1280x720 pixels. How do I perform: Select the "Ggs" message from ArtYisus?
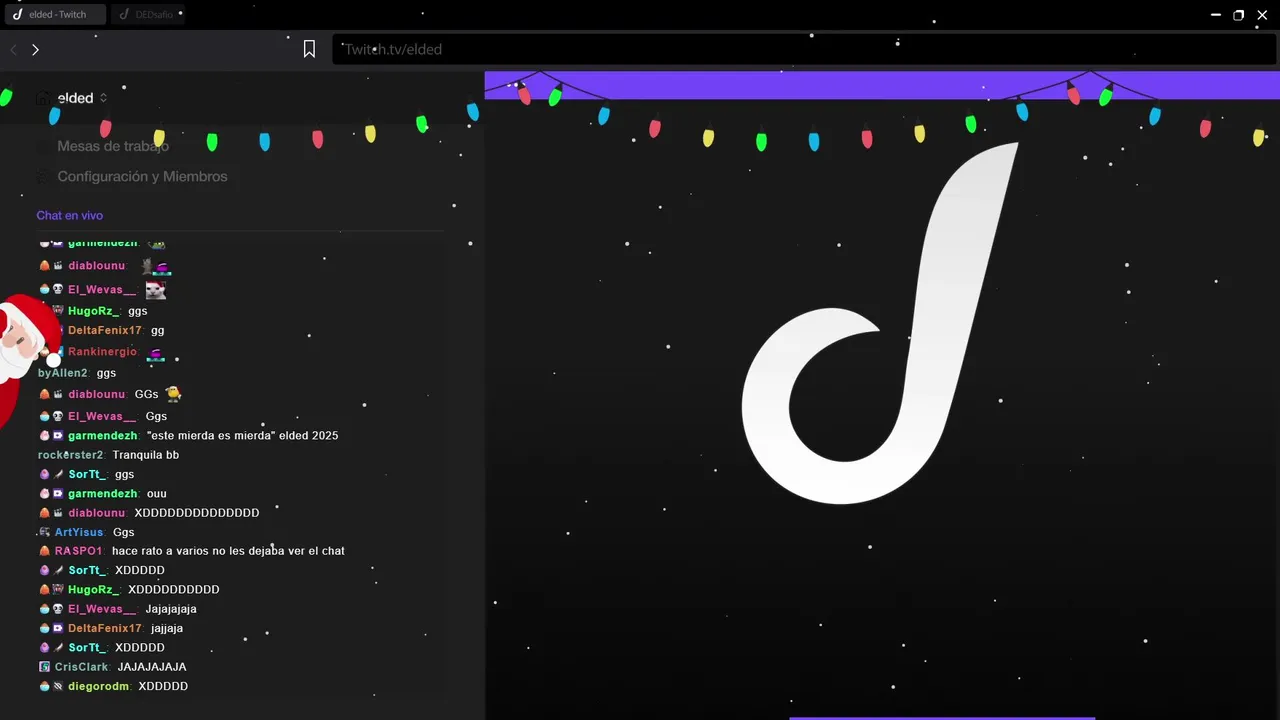(124, 532)
